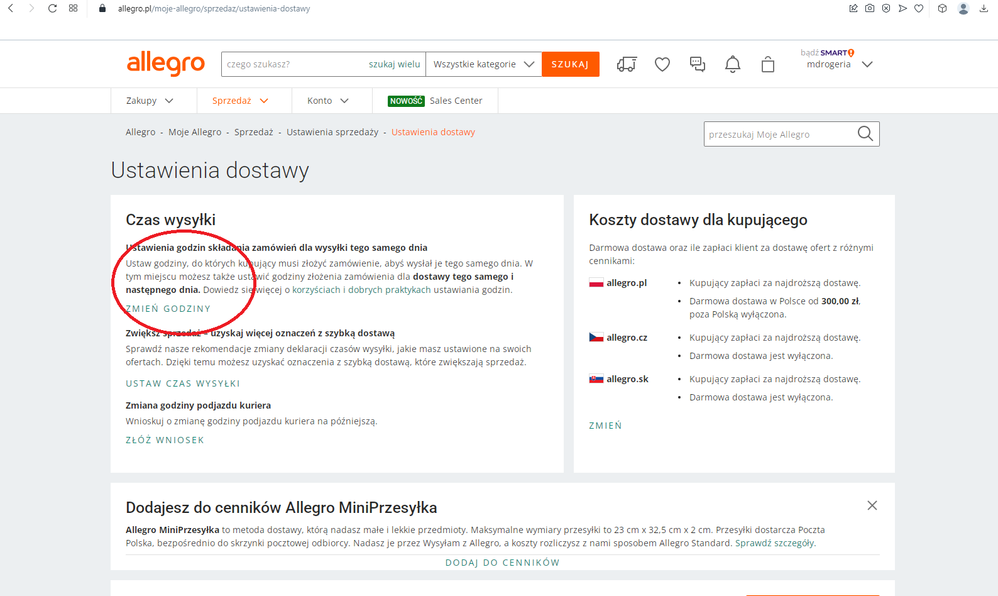Image resolution: width=998 pixels, height=596 pixels.
Task: Open the Sales Center tab
Action: [x=435, y=101]
